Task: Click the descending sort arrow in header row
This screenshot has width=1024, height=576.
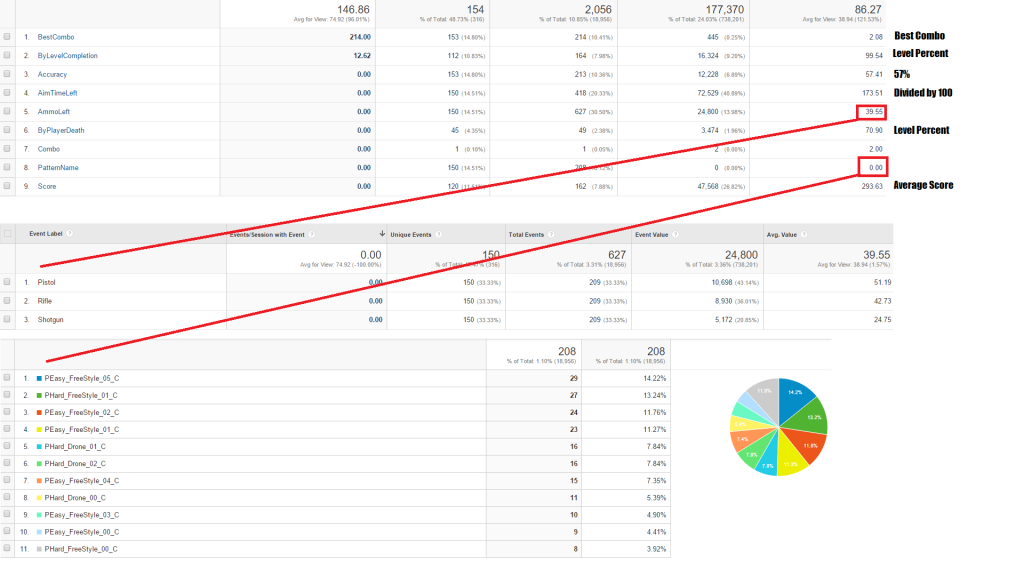Action: click(x=382, y=234)
